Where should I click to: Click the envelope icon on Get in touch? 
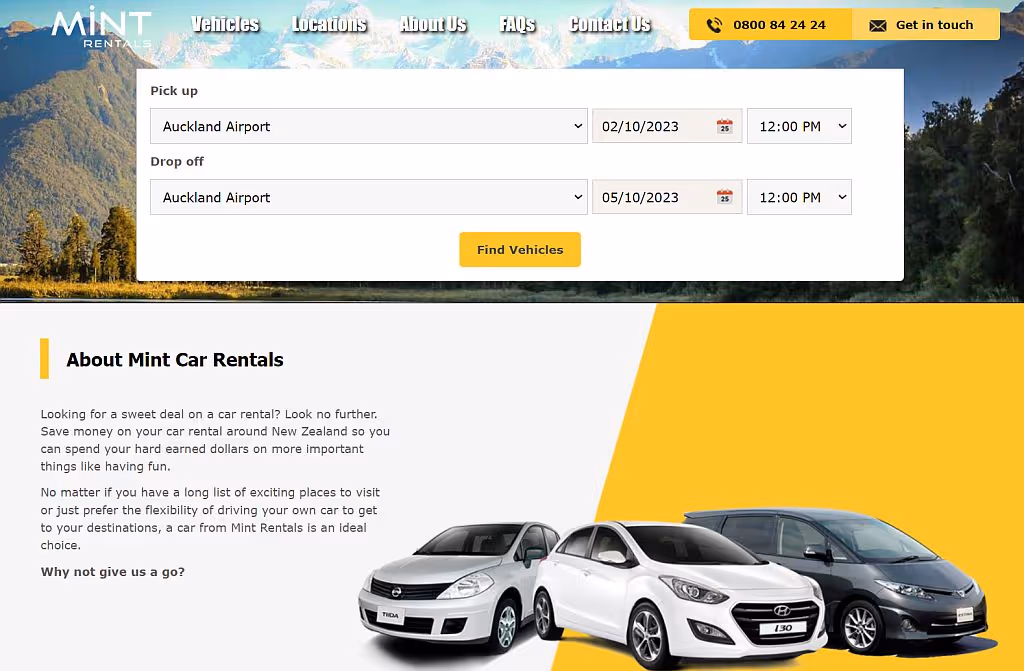(878, 25)
